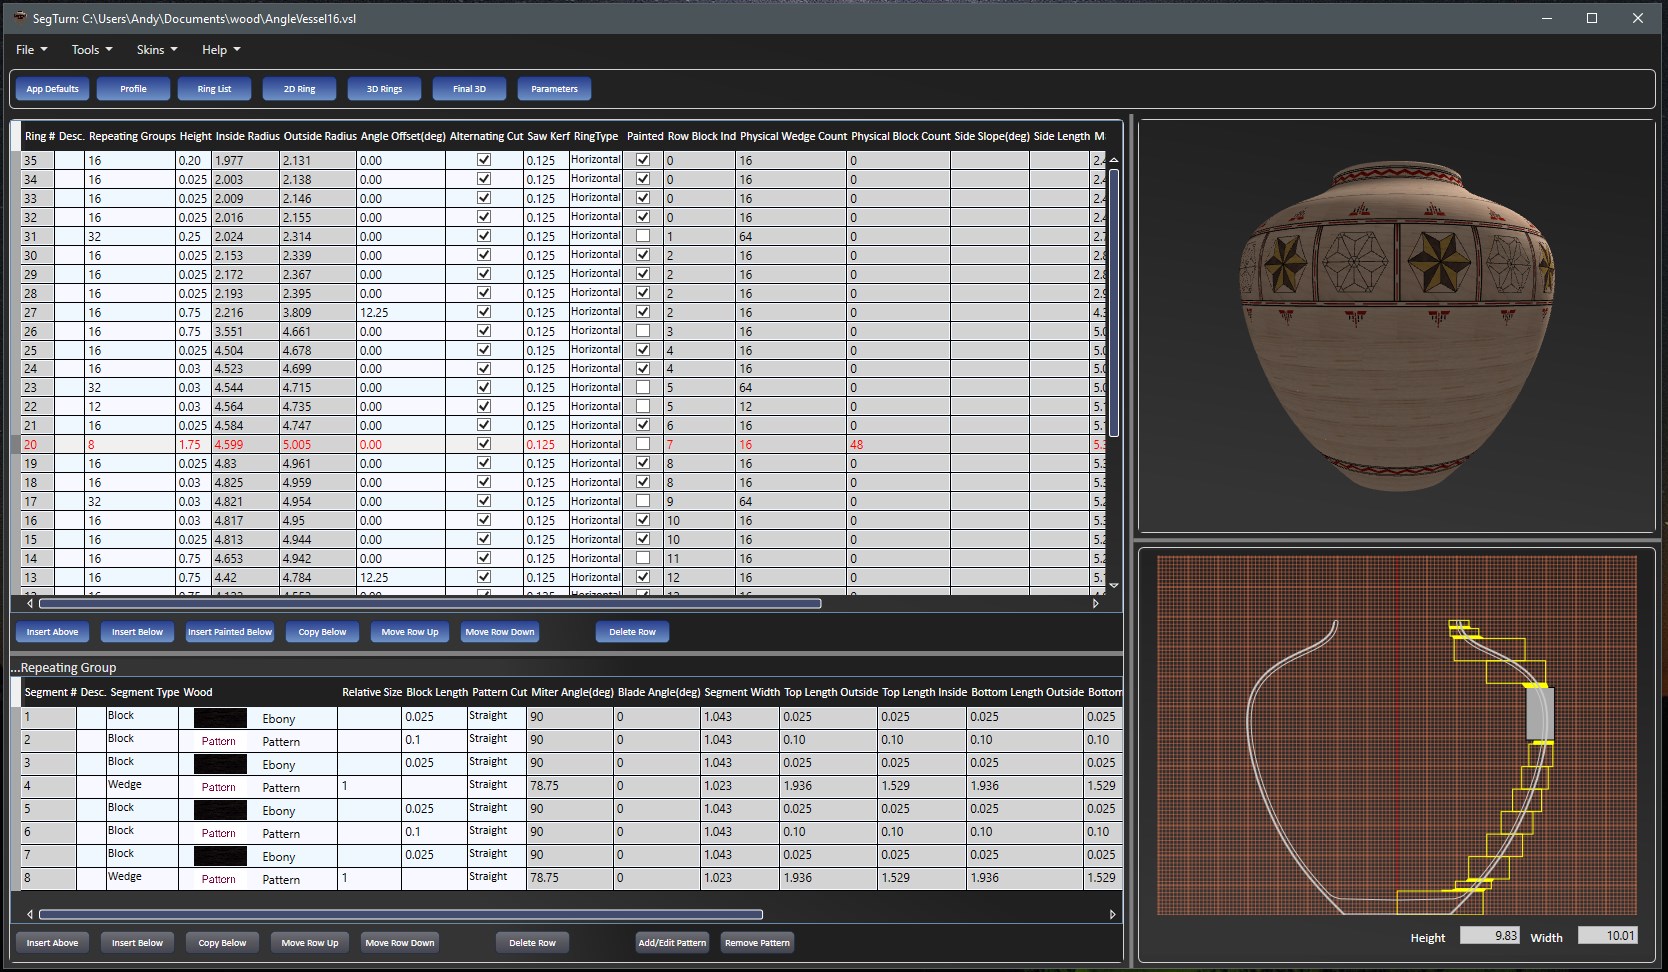
Task: Apply App Defaults
Action: tap(52, 89)
